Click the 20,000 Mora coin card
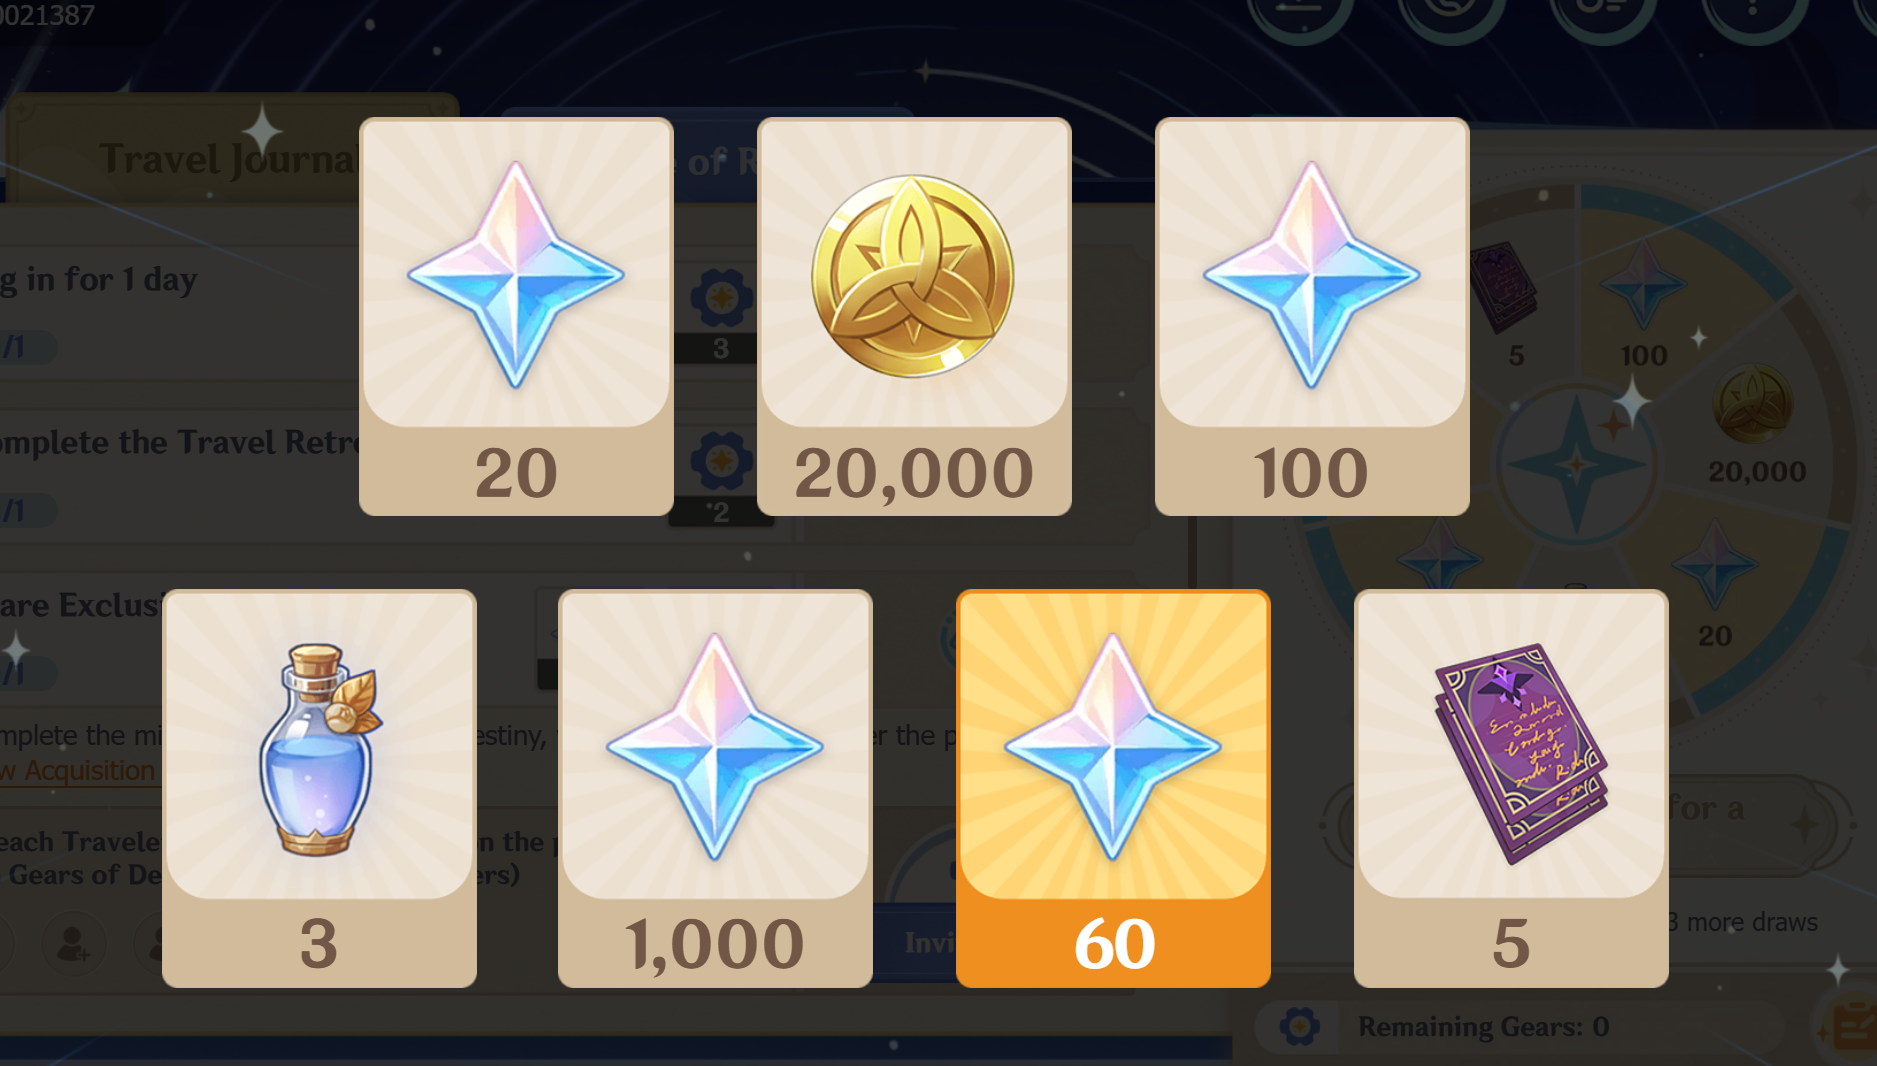 (x=914, y=316)
